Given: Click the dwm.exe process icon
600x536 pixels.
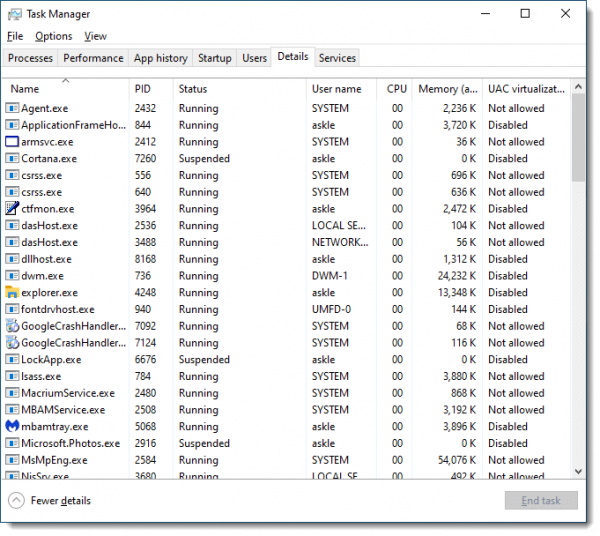Looking at the screenshot, I should tap(12, 276).
